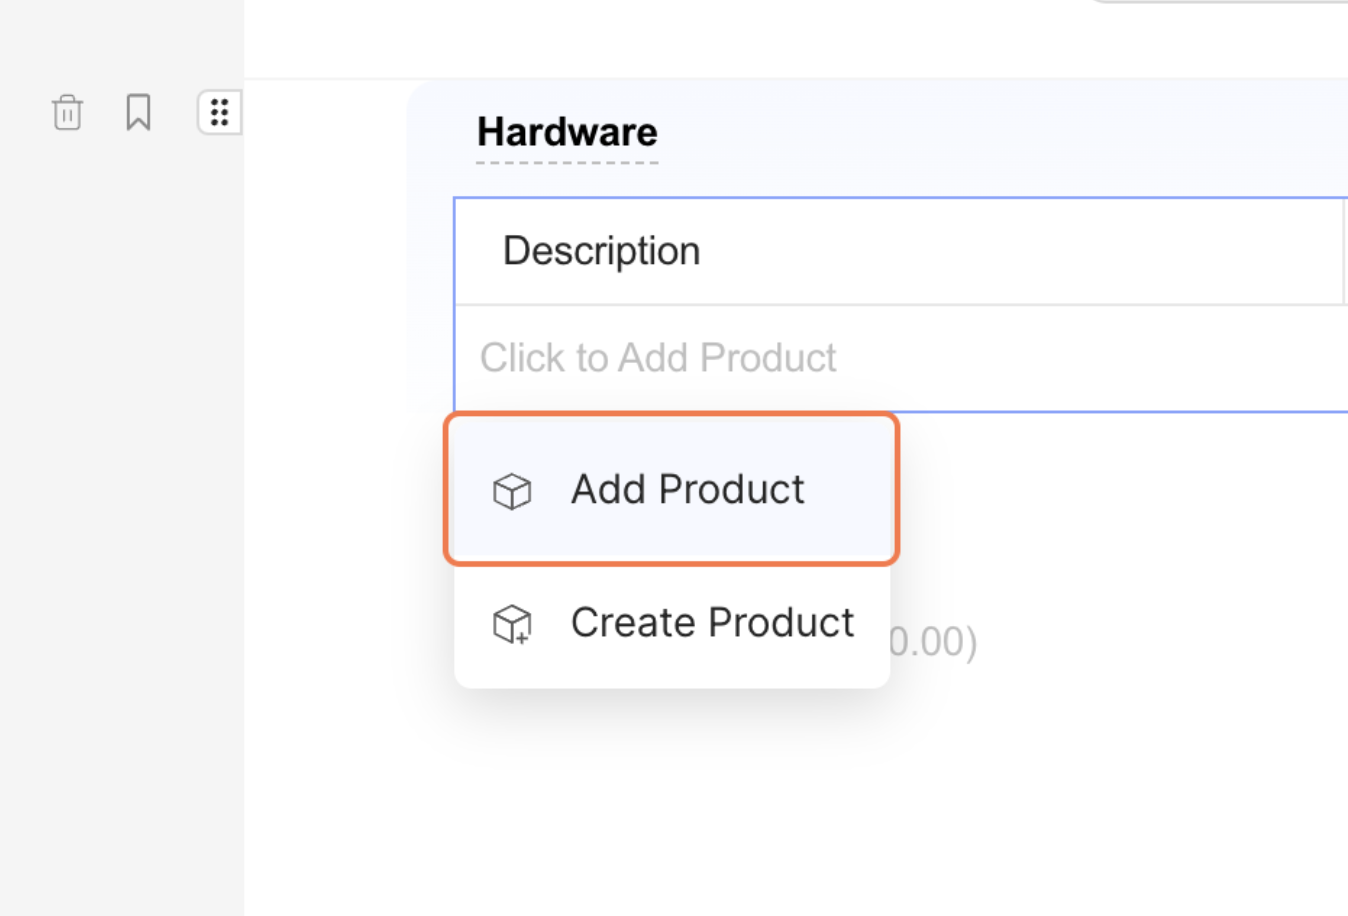Click the bookmark icon

[138, 112]
